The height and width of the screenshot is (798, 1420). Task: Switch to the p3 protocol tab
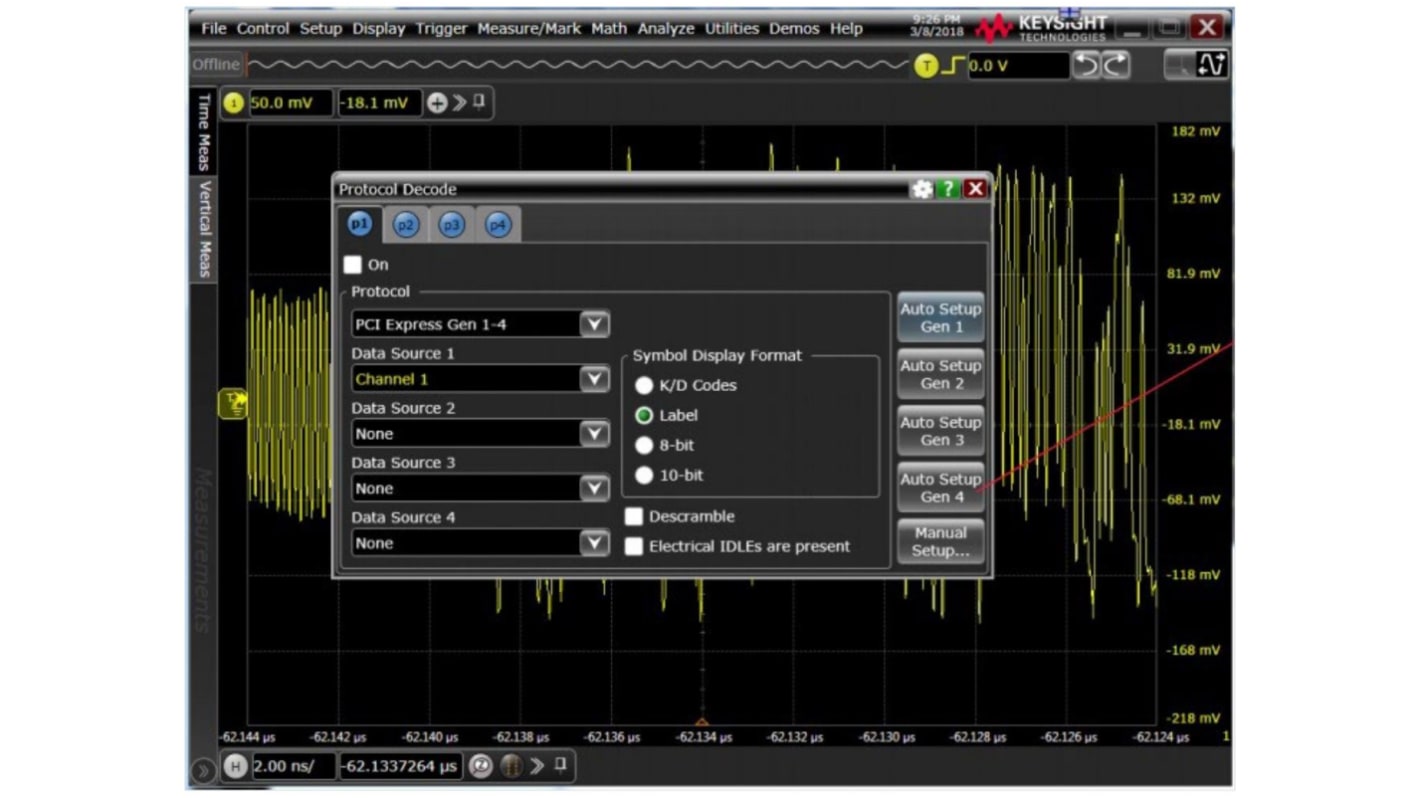[x=452, y=226]
